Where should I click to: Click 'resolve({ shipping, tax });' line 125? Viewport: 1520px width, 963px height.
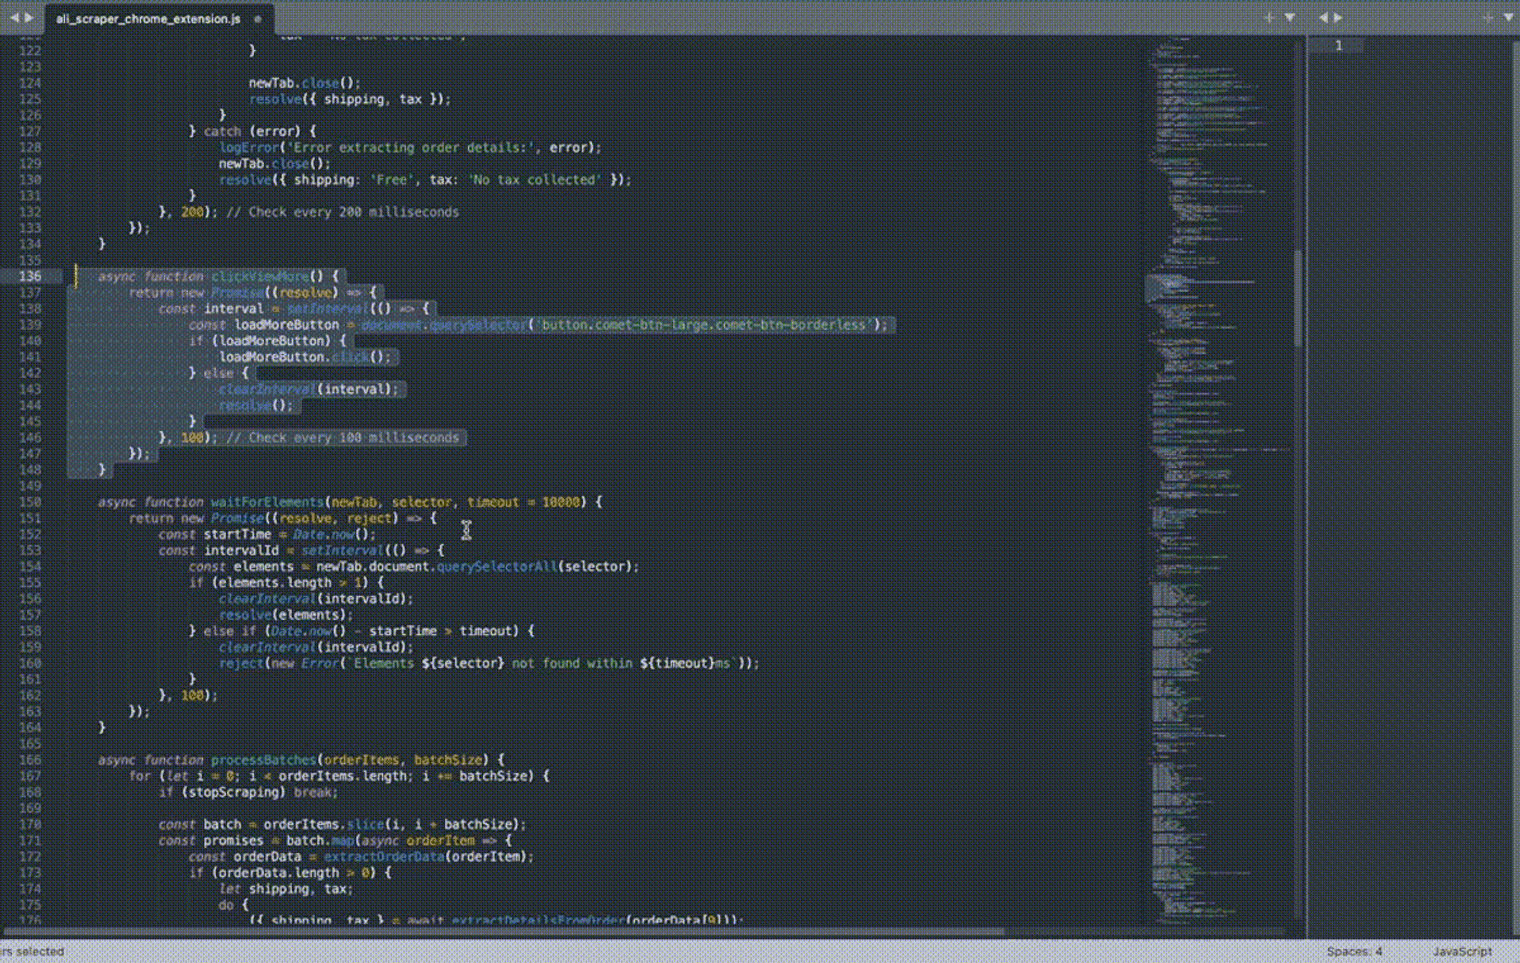pos(350,99)
